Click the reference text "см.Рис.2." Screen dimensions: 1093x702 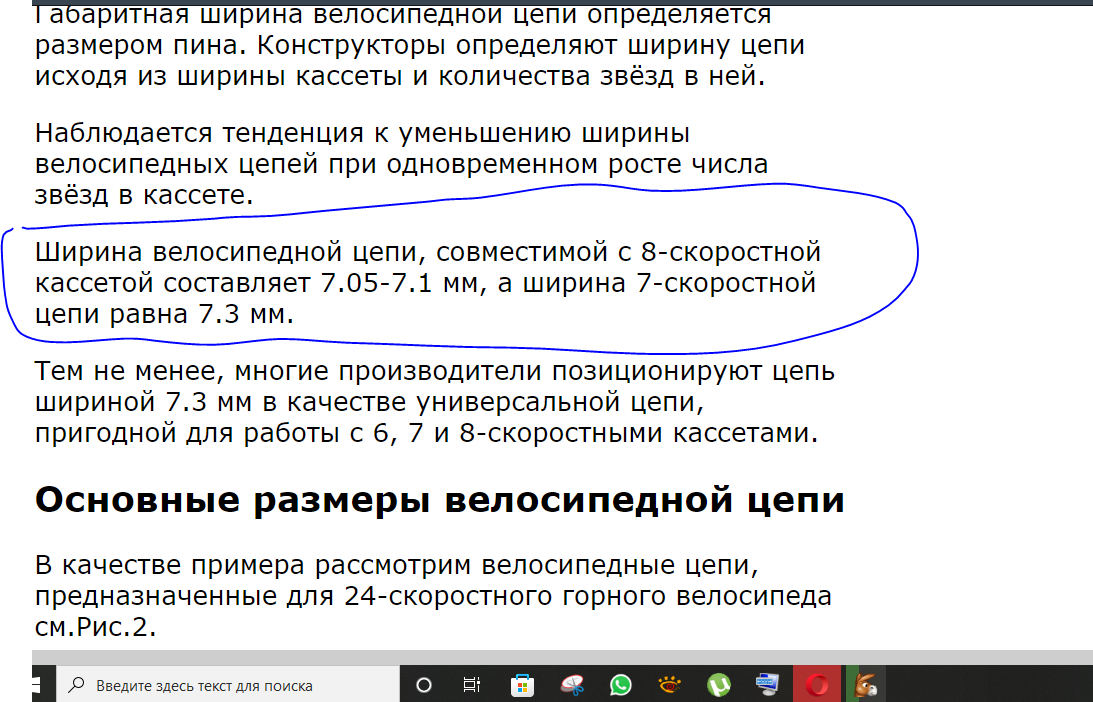coord(95,627)
